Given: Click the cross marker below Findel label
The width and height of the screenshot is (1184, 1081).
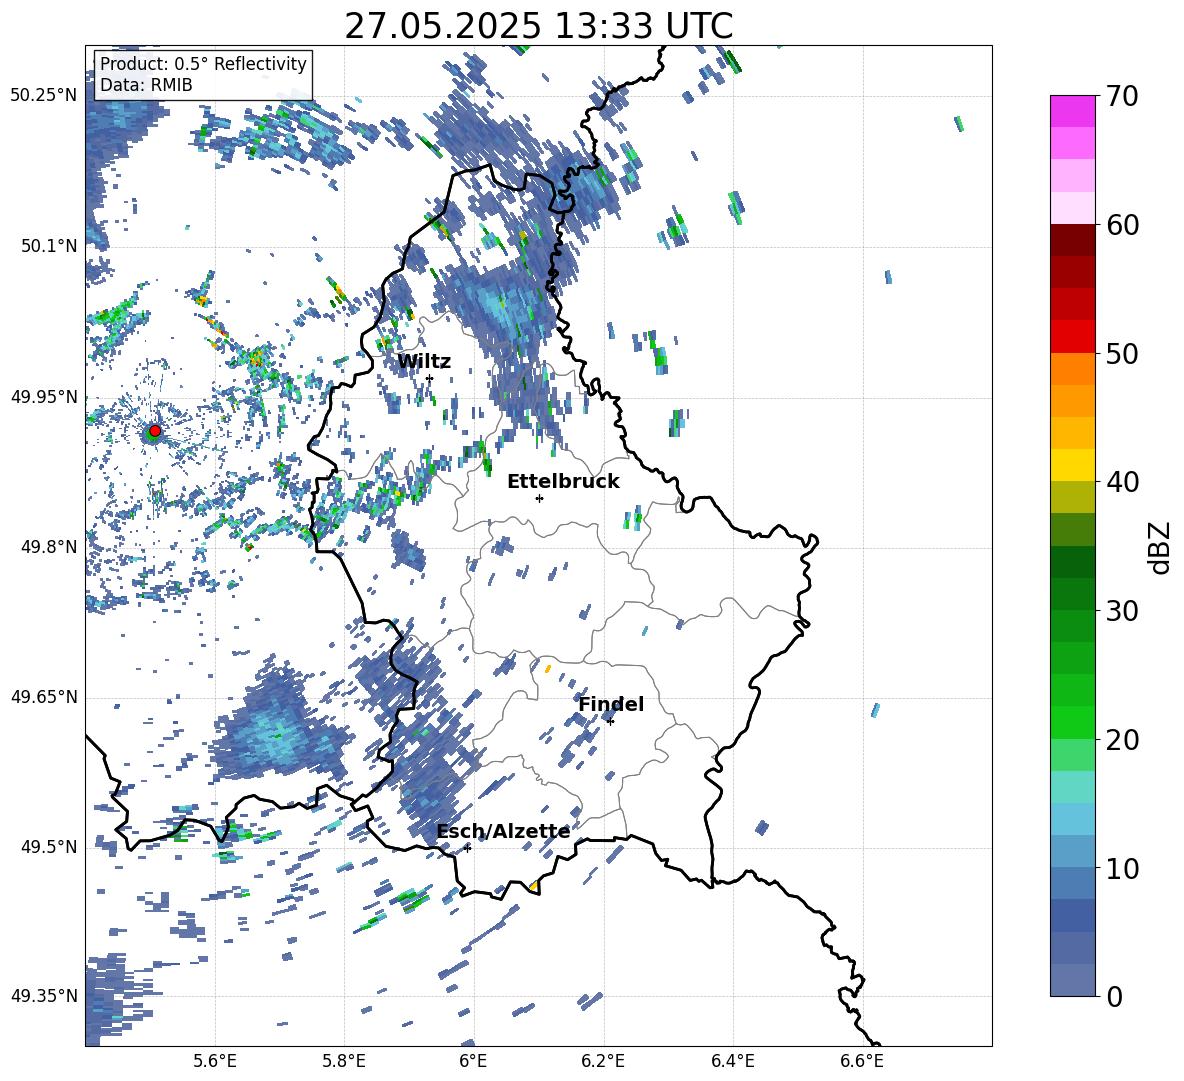Looking at the screenshot, I should pos(610,721).
